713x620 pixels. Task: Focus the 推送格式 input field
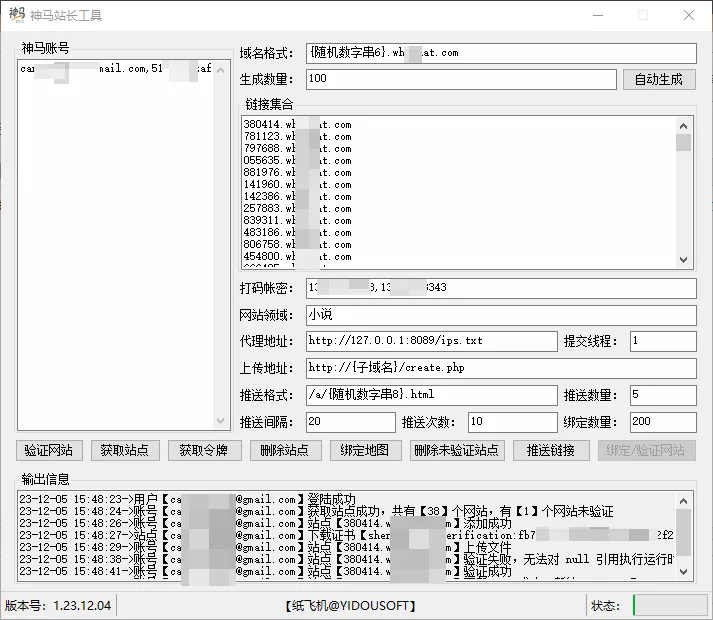pos(432,395)
